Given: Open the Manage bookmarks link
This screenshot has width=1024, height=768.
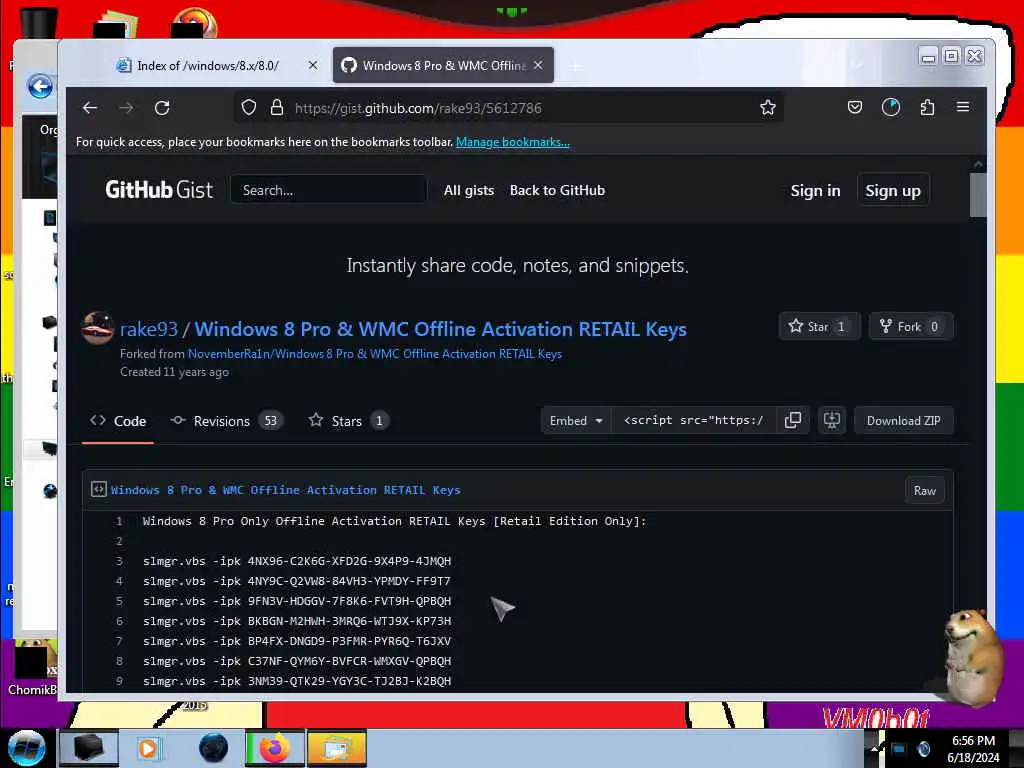Looking at the screenshot, I should coord(513,142).
